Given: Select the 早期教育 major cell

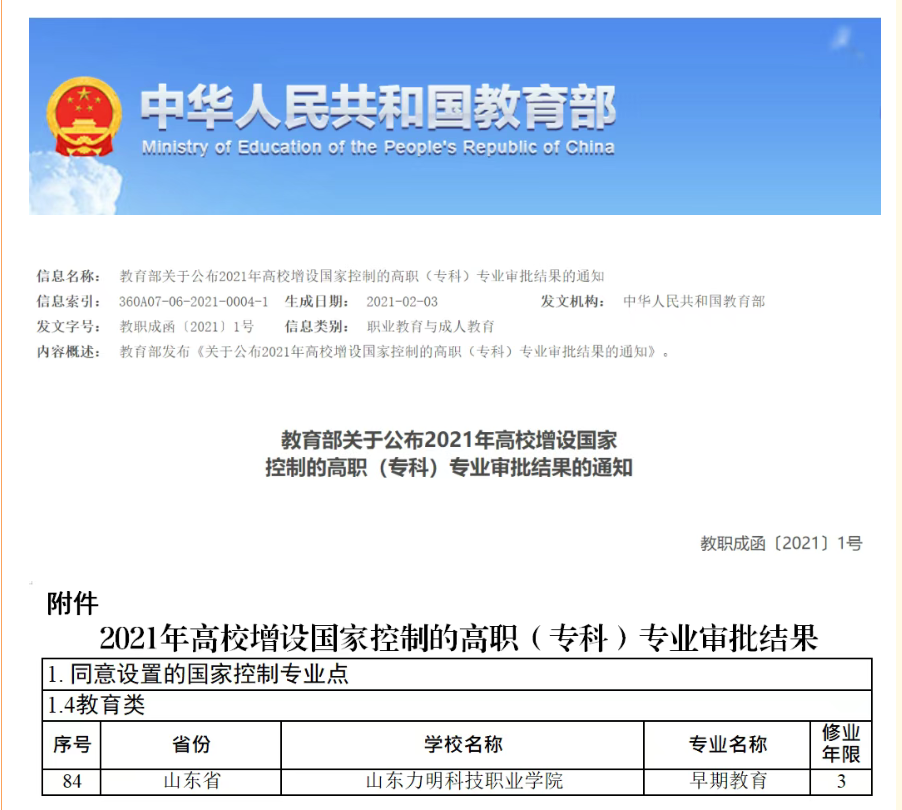Looking at the screenshot, I should [x=728, y=781].
